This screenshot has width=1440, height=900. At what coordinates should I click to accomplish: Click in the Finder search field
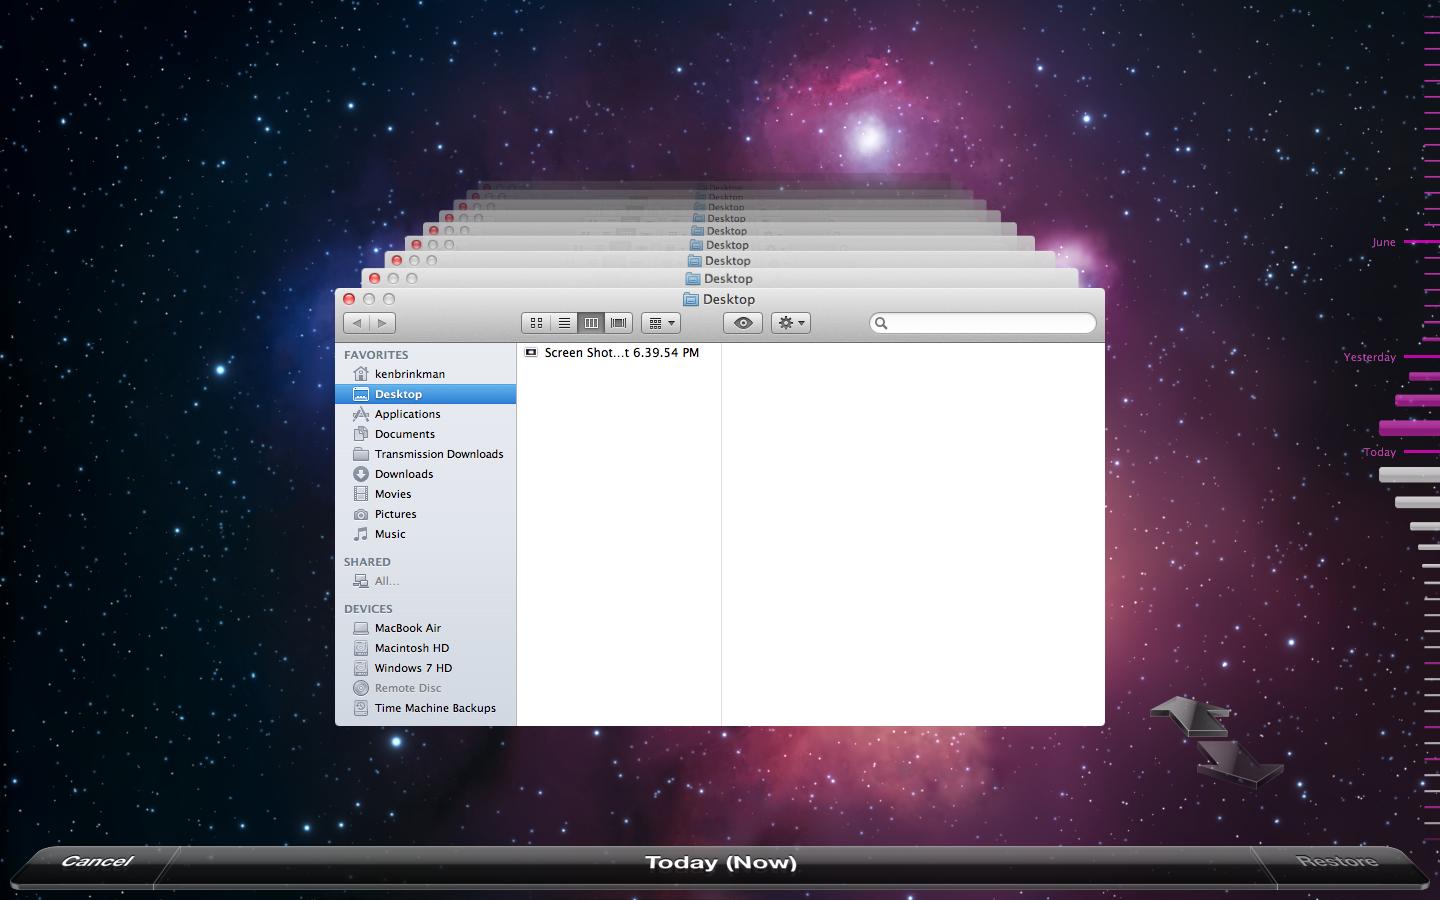click(983, 323)
